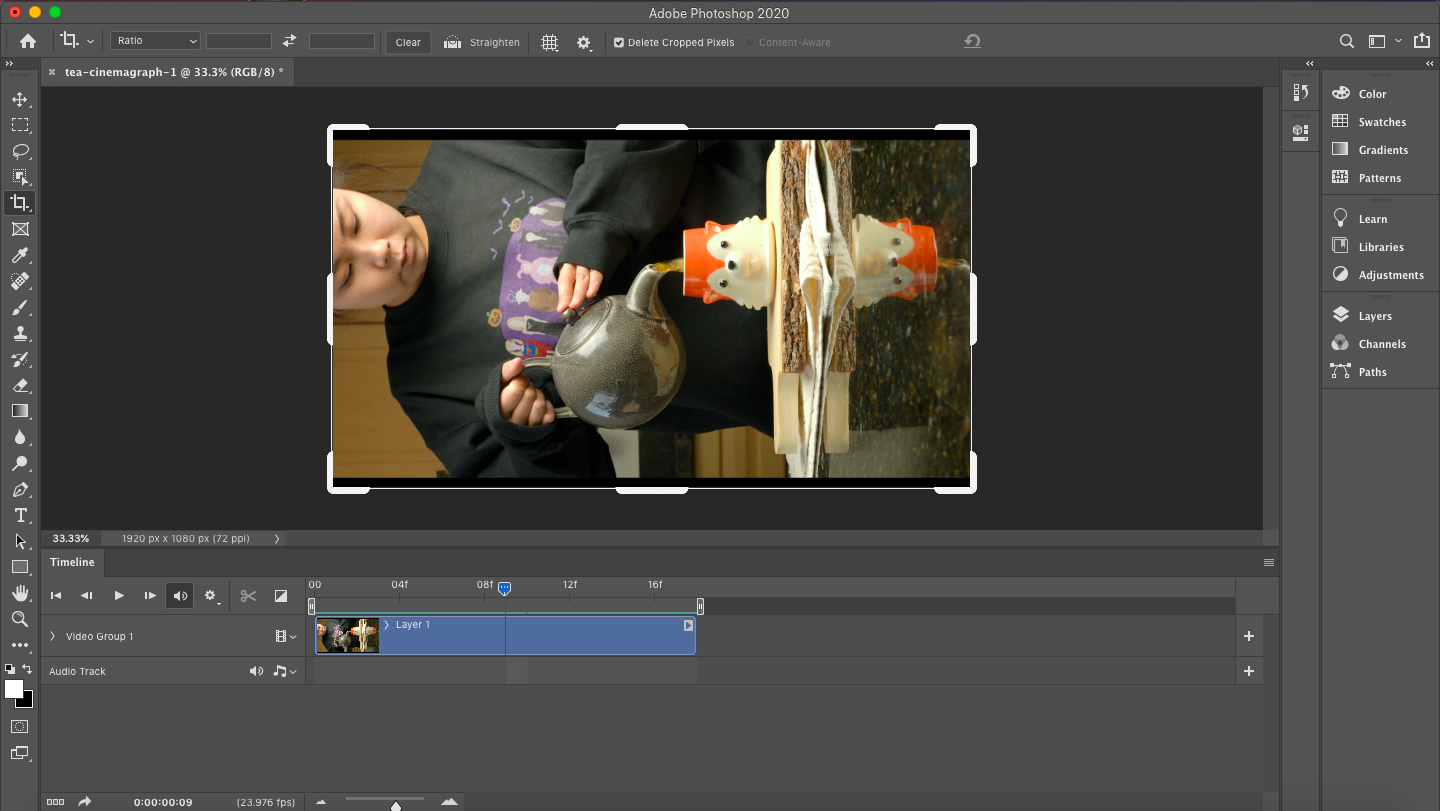Click the foreground color swatch

14,688
